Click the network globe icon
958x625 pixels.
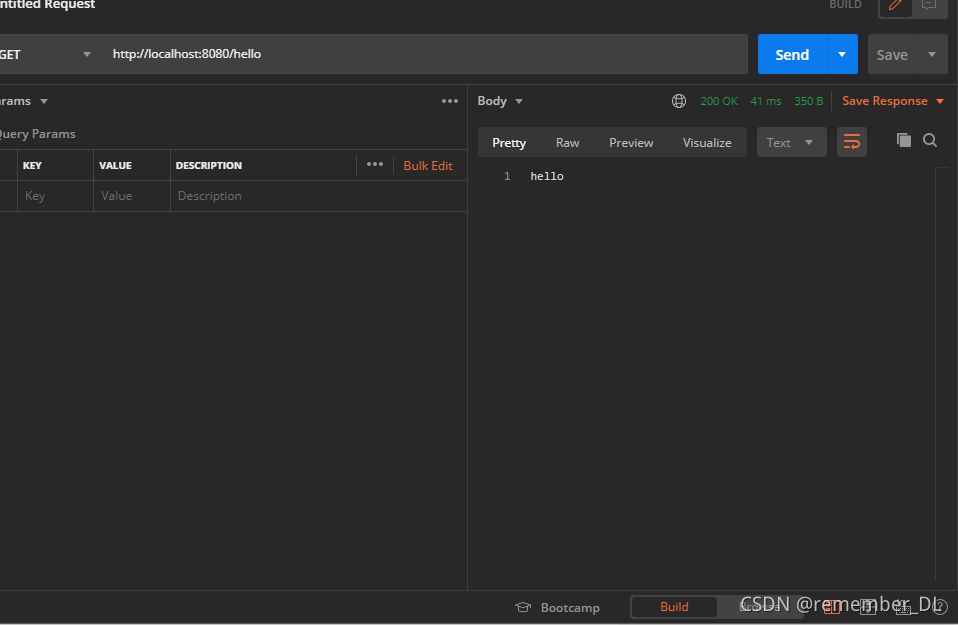679,101
